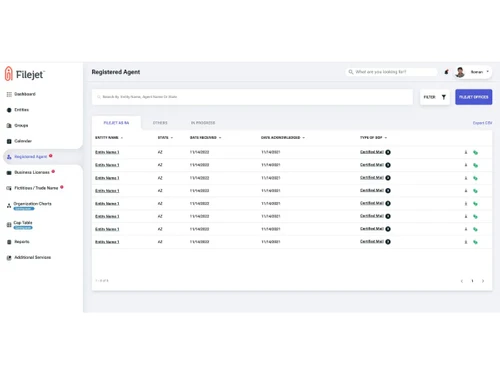
Task: Open Fictitious / Trade Name section
Action: click(x=33, y=188)
